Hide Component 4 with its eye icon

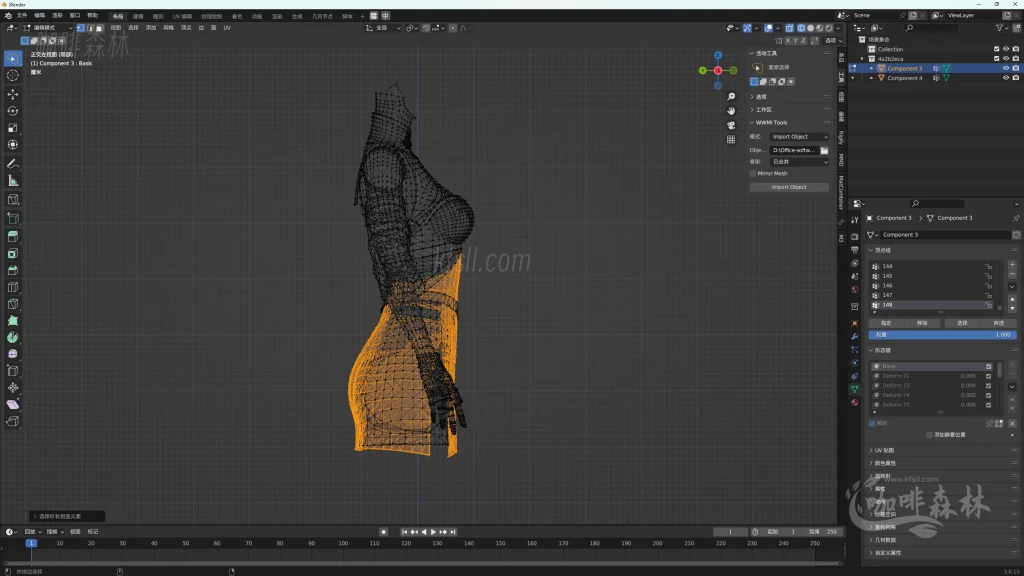[1006, 78]
